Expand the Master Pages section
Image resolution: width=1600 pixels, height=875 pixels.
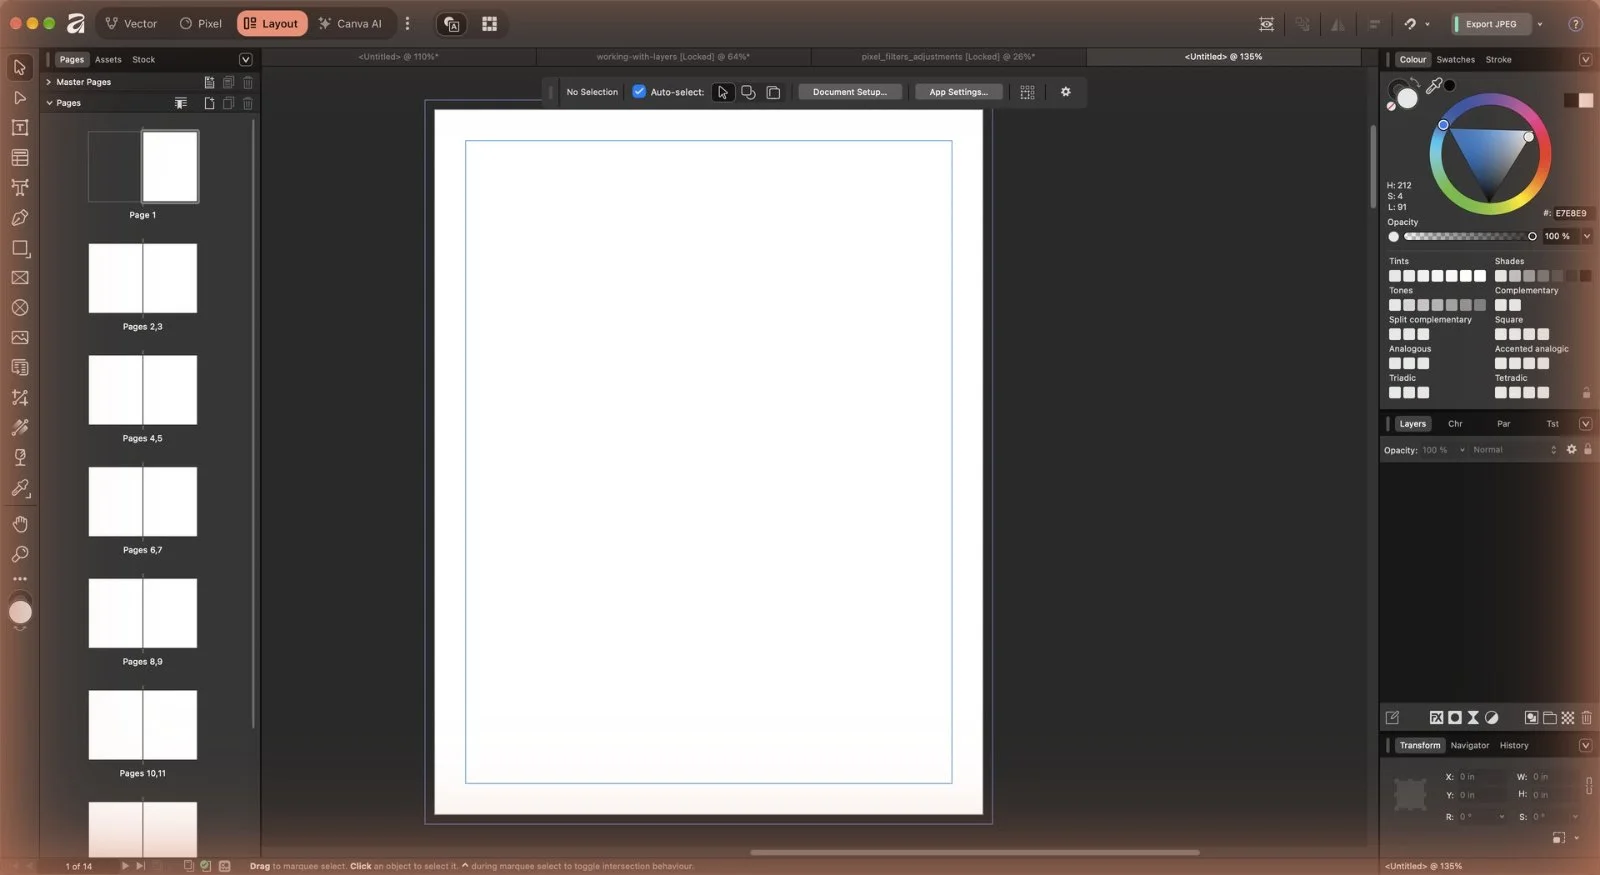49,82
